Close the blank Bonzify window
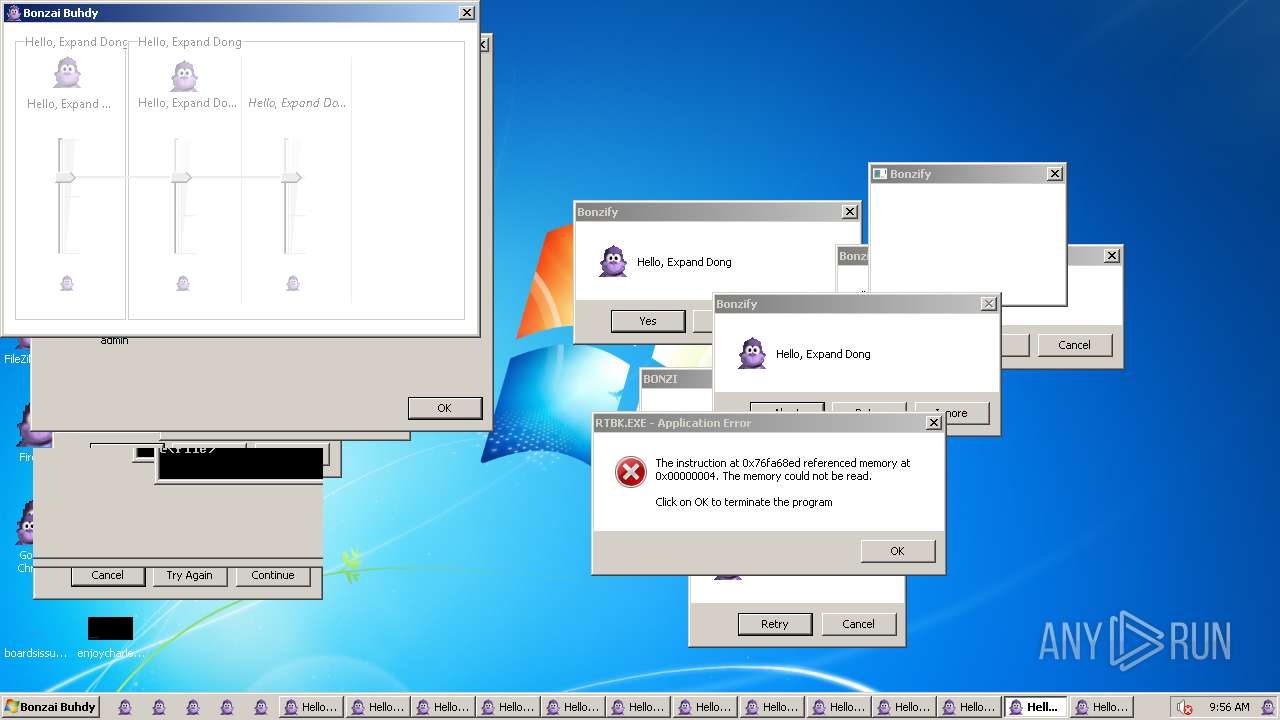 coord(1054,174)
